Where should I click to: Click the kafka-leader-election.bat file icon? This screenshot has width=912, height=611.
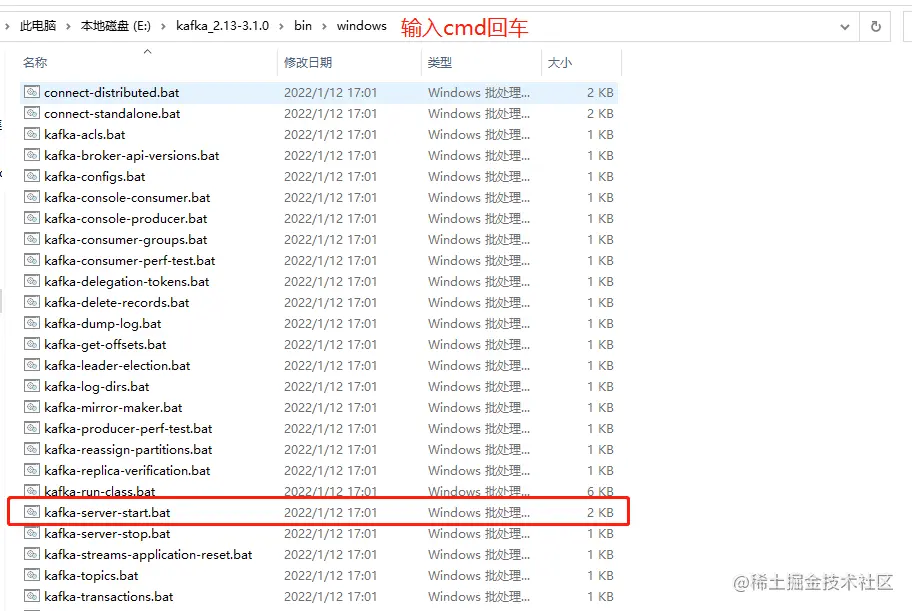32,364
